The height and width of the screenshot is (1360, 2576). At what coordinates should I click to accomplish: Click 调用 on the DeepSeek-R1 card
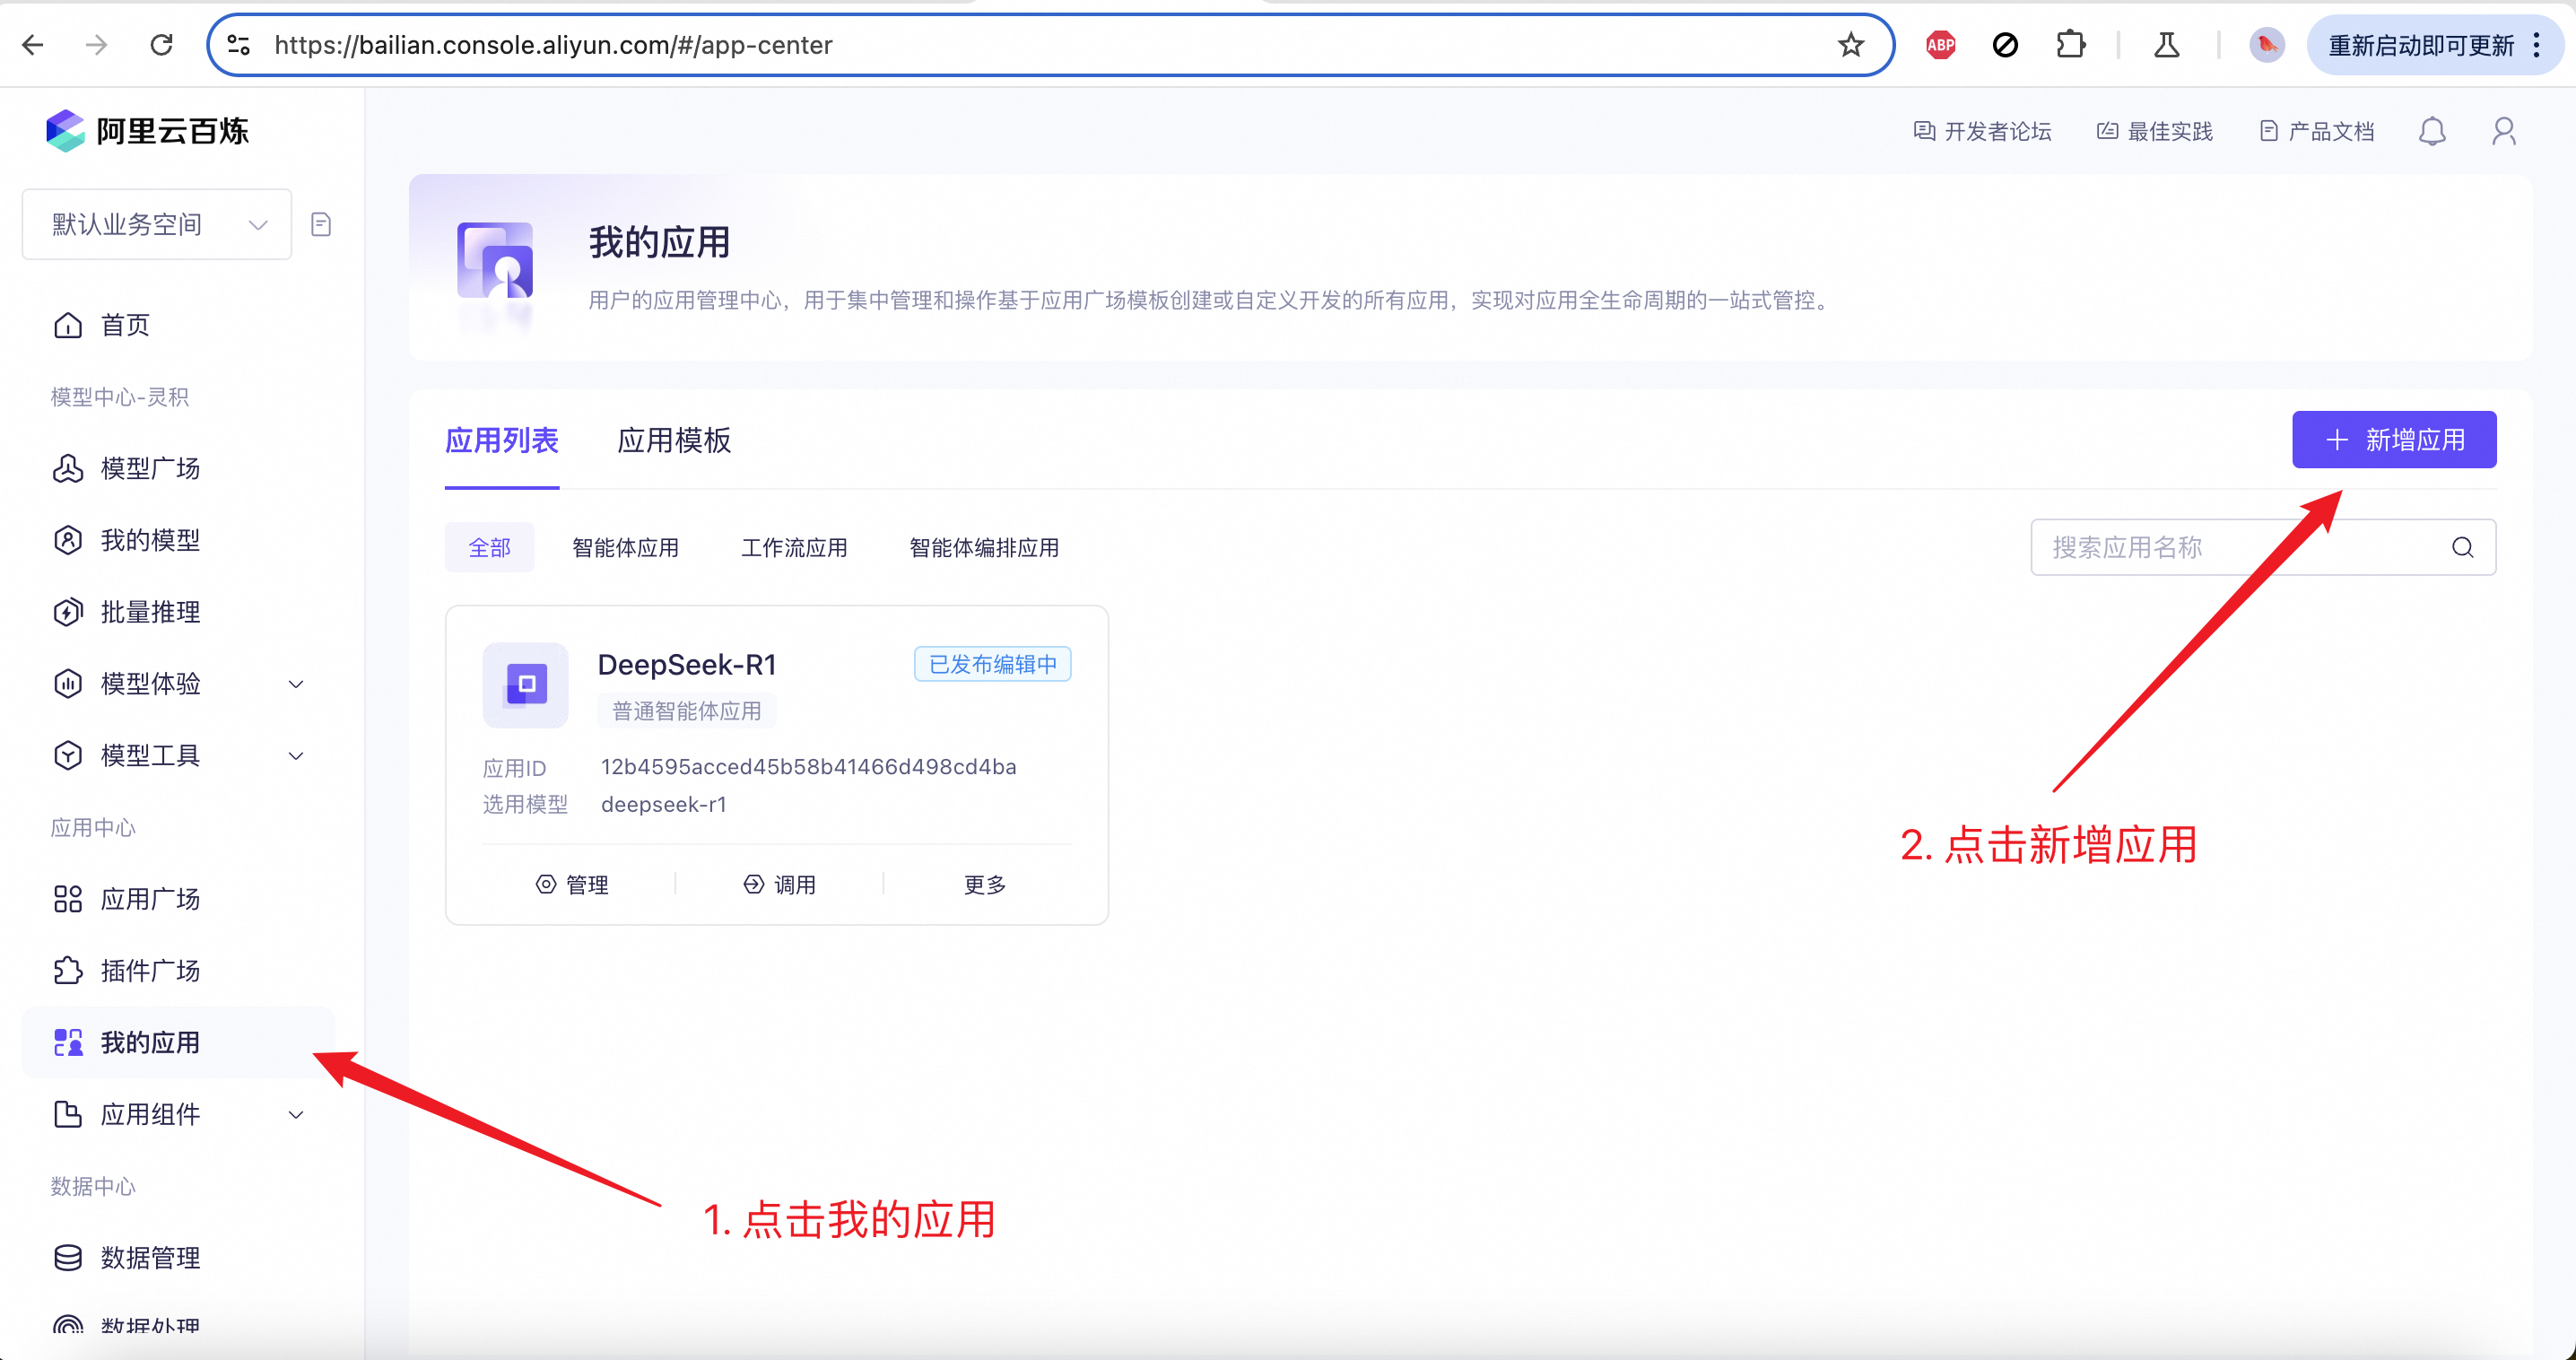point(780,885)
